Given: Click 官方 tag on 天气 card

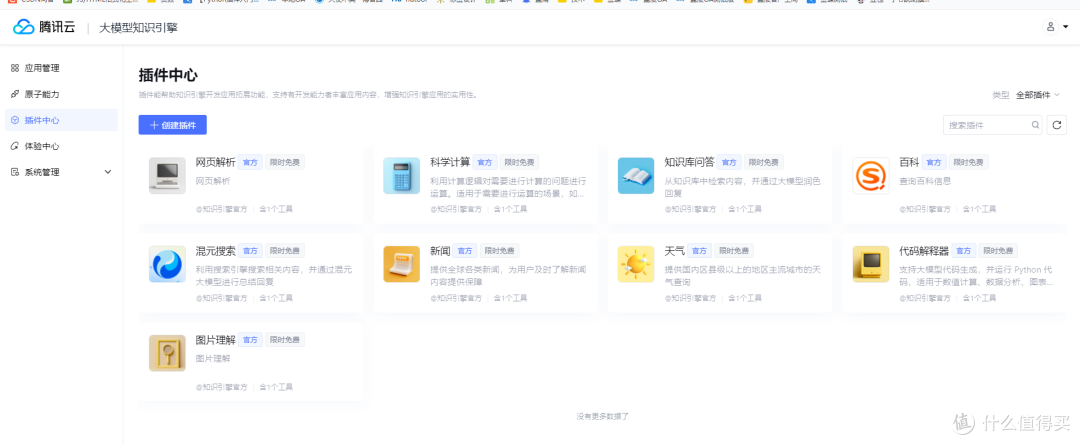Looking at the screenshot, I should [x=699, y=251].
